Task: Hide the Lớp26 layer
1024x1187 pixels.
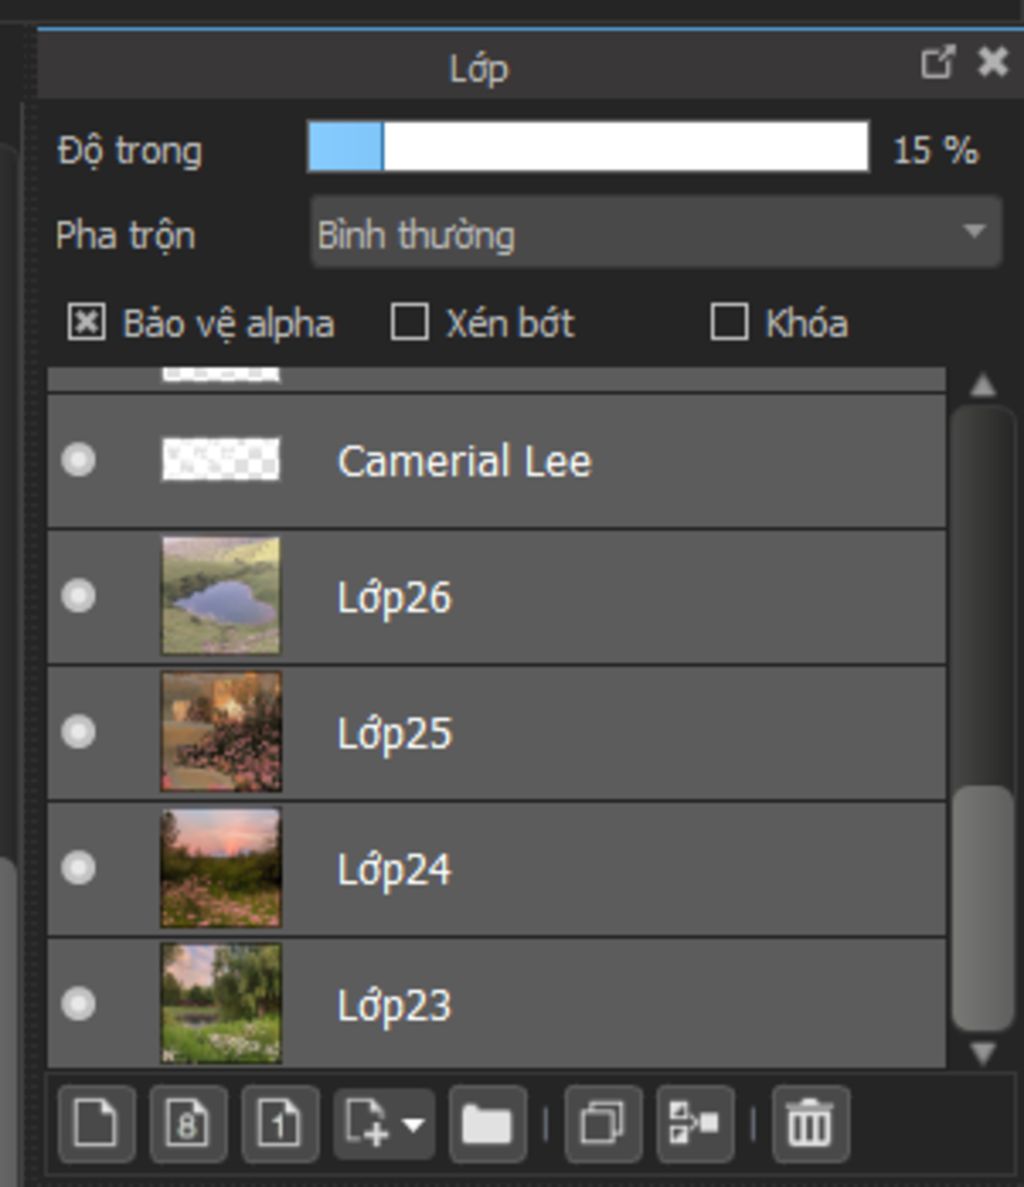Action: (x=79, y=596)
